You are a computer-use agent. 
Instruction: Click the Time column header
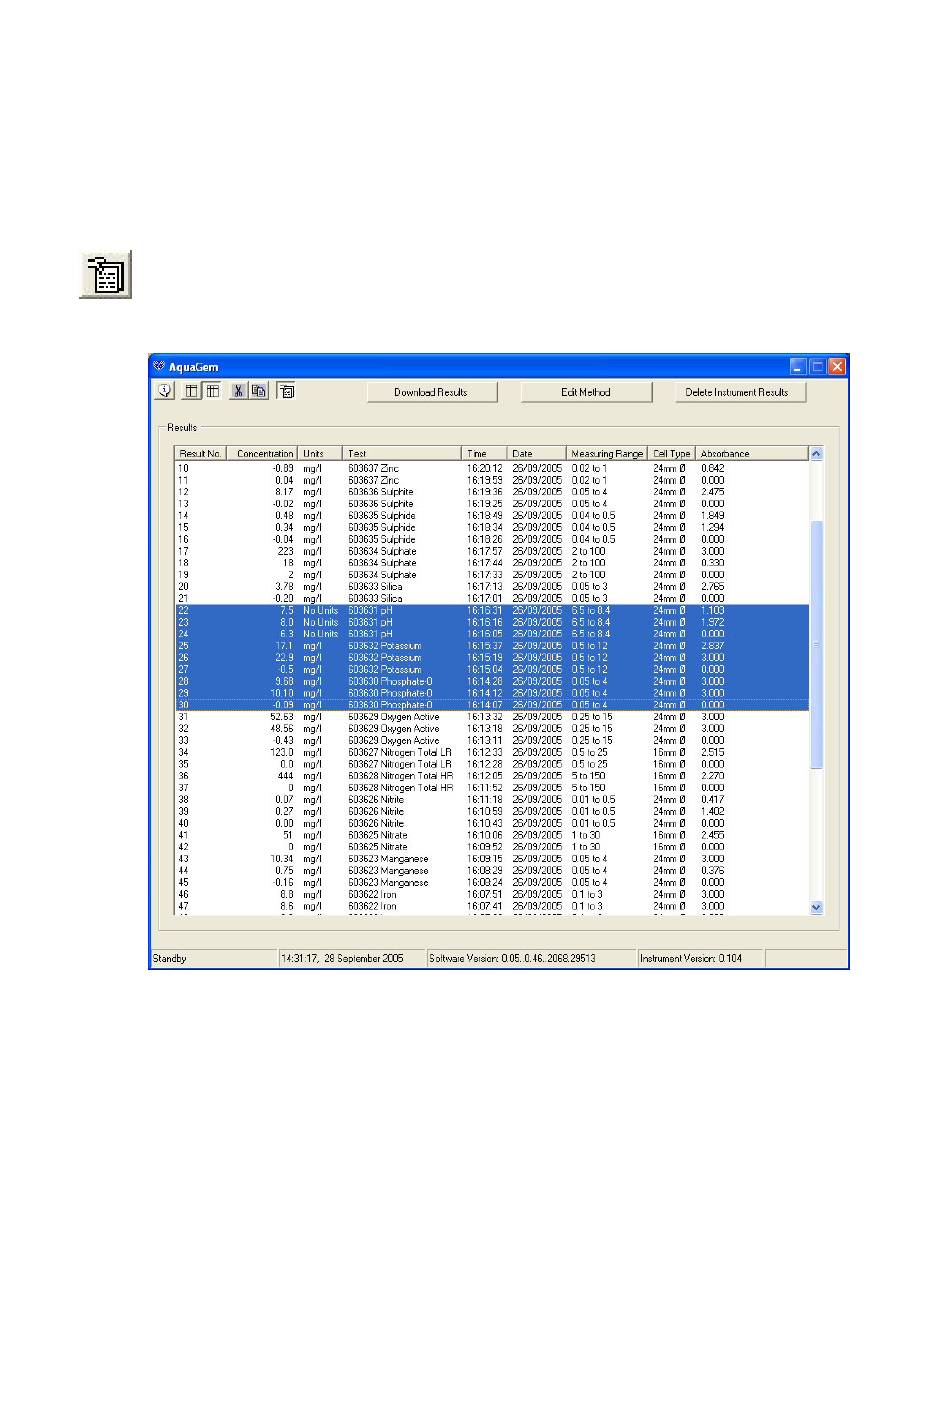485,453
